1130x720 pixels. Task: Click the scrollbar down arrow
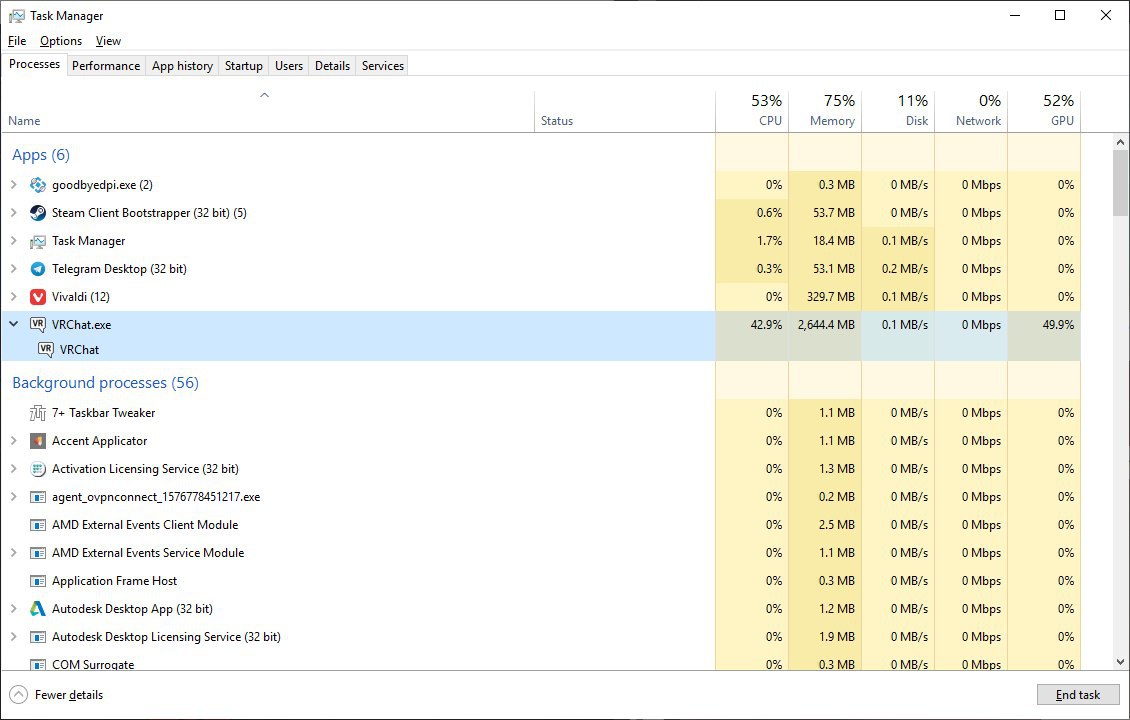pyautogui.click(x=1120, y=662)
